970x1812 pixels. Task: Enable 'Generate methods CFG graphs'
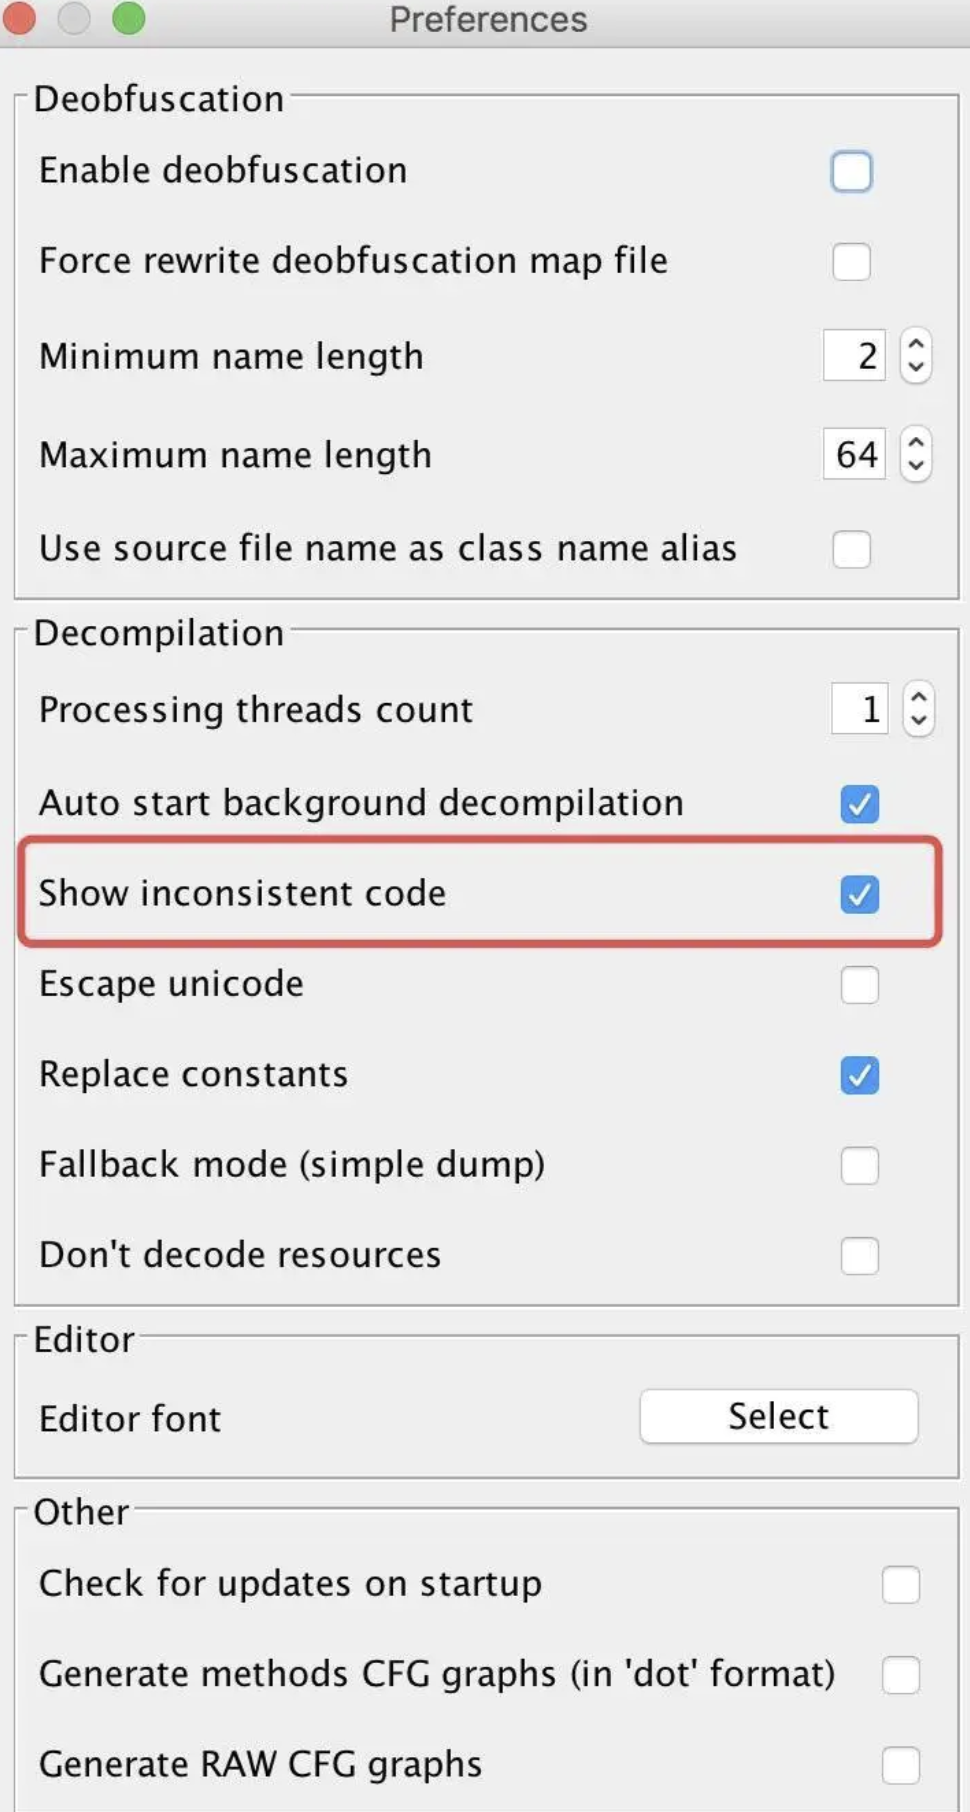click(x=901, y=1674)
